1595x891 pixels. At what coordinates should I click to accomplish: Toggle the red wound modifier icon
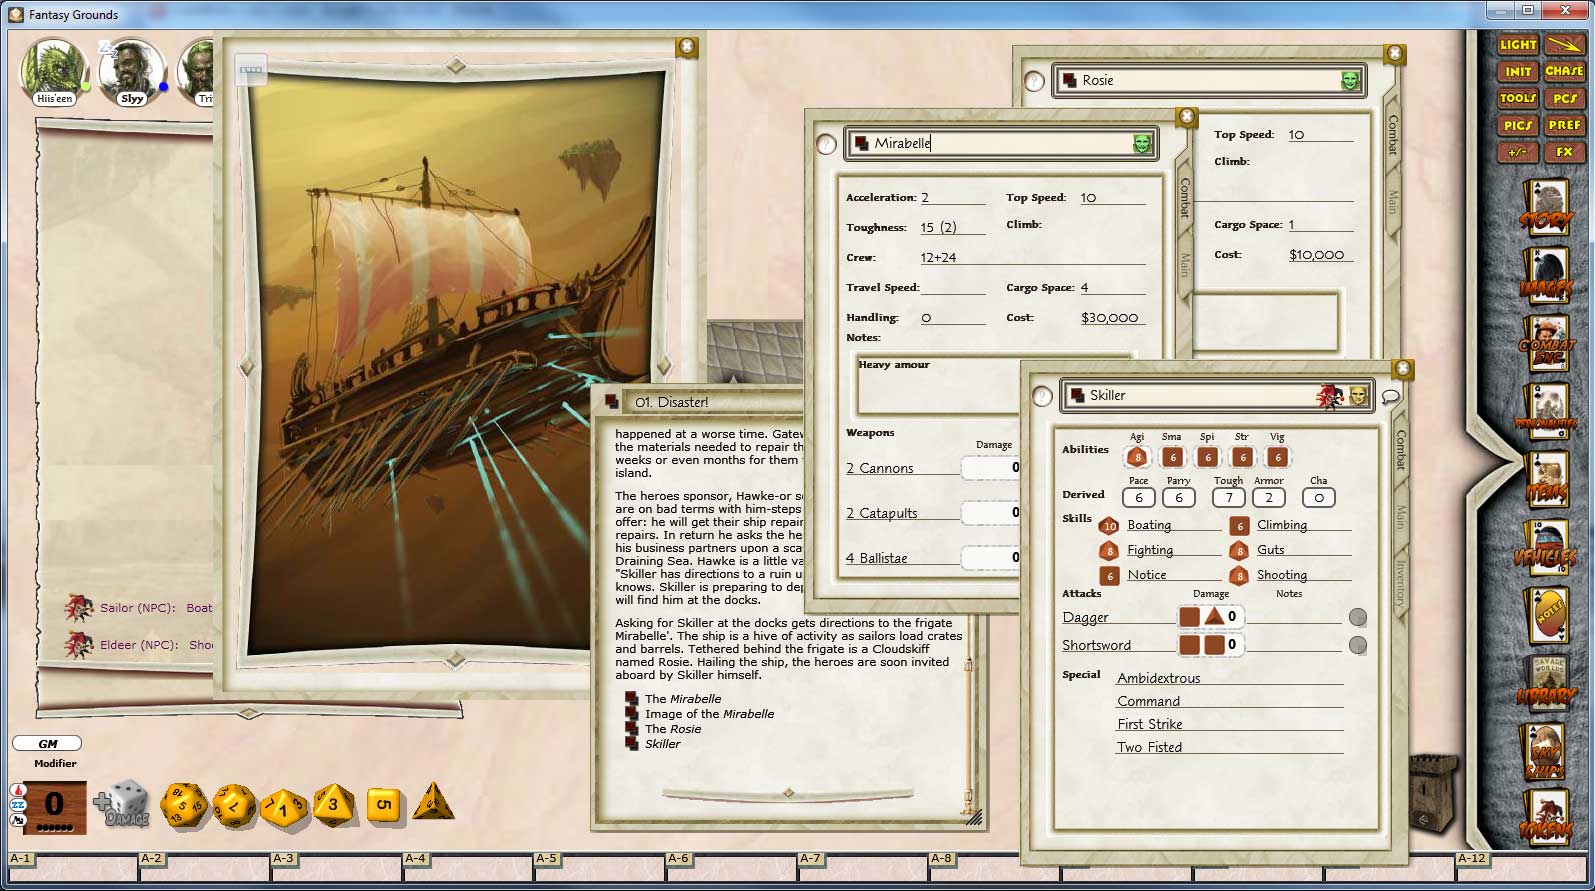[x=17, y=790]
